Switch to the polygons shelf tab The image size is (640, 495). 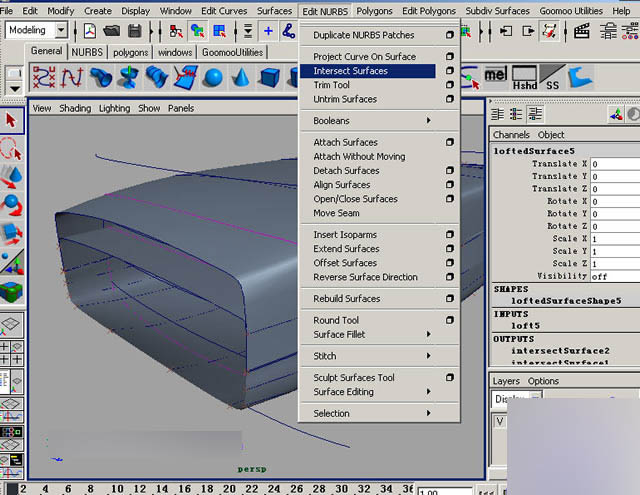(x=130, y=52)
